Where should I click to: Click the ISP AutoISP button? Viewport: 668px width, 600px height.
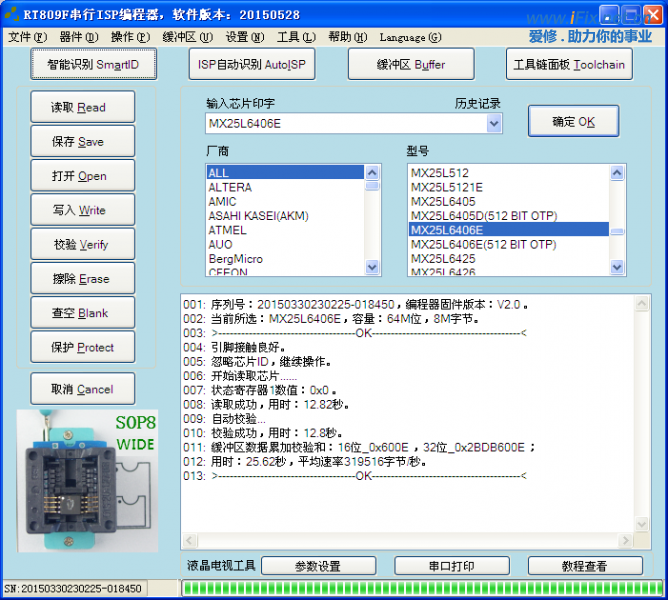[252, 64]
